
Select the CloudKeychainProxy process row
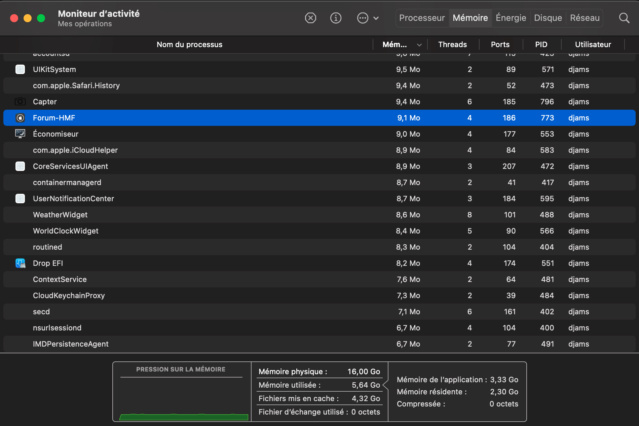(x=319, y=296)
